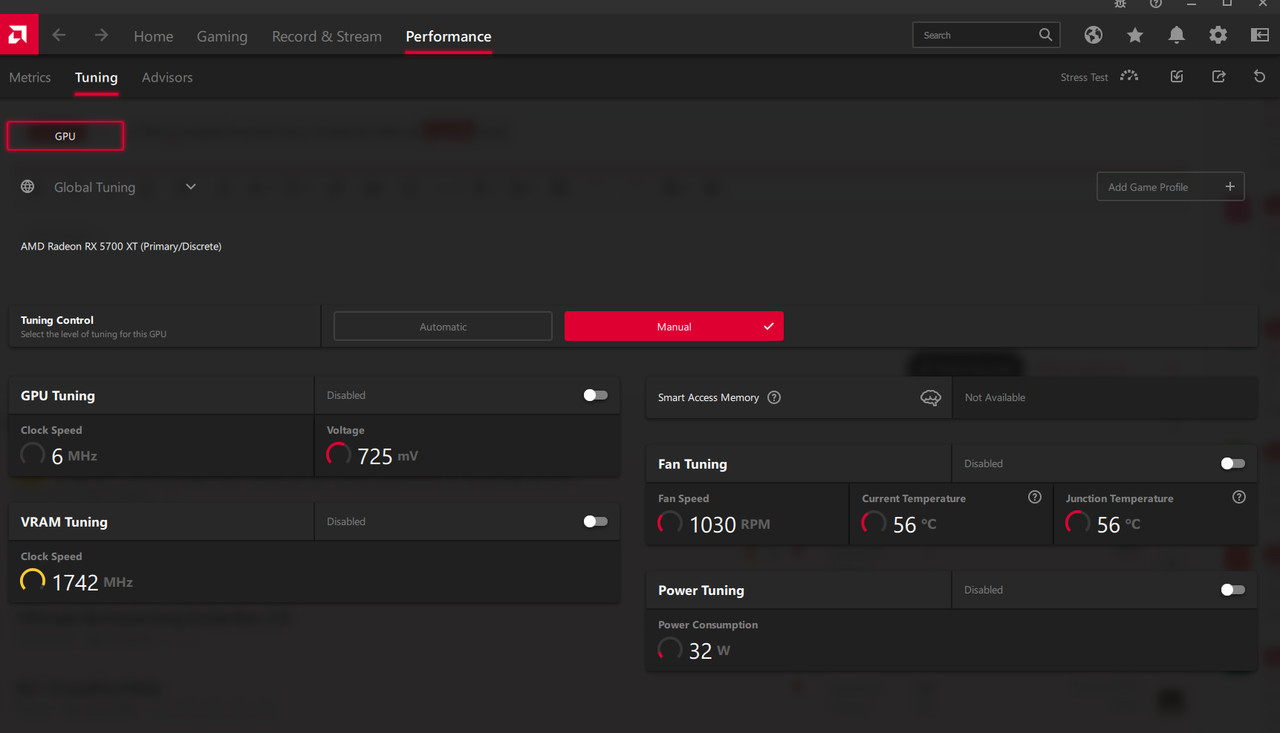Open Current Temperature help icon
The height and width of the screenshot is (733, 1280).
pyautogui.click(x=1035, y=497)
